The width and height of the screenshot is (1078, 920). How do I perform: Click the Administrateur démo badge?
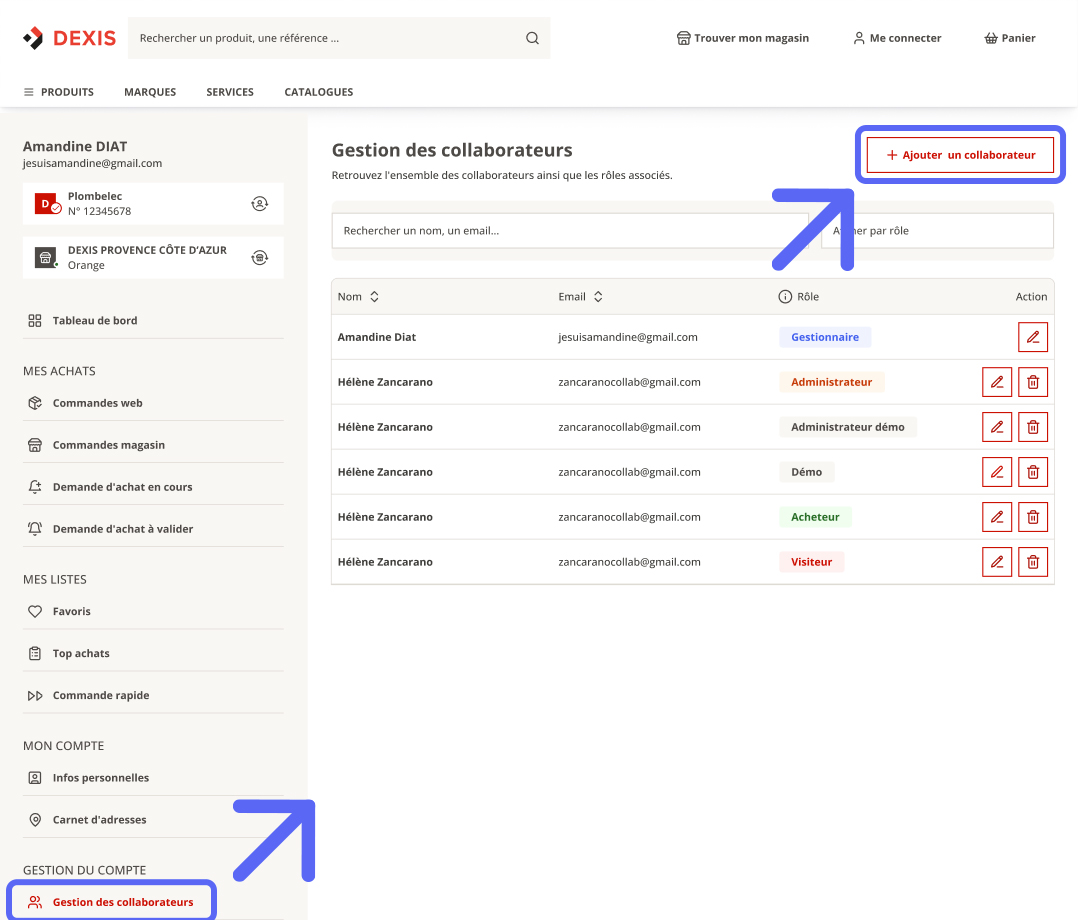click(848, 427)
